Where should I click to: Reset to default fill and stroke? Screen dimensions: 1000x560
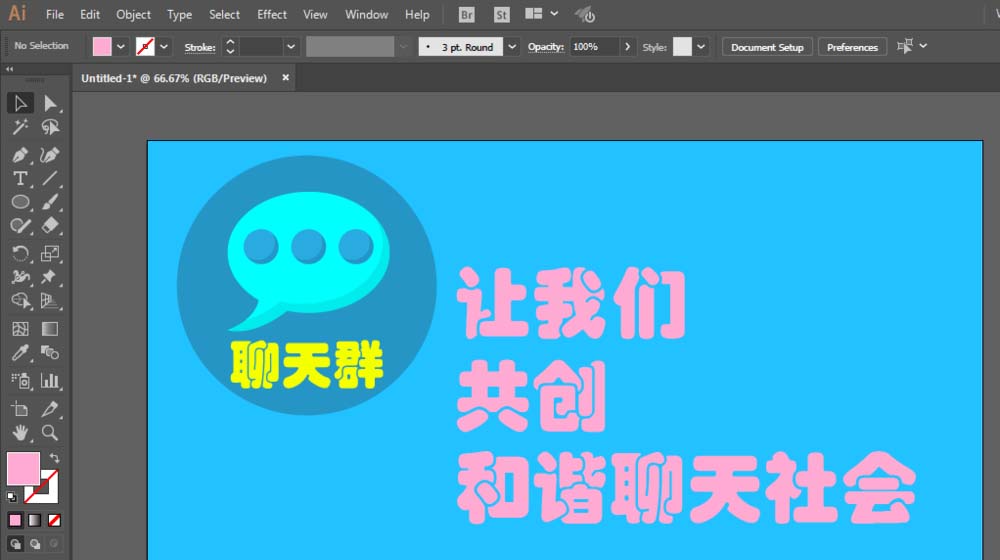(11, 496)
